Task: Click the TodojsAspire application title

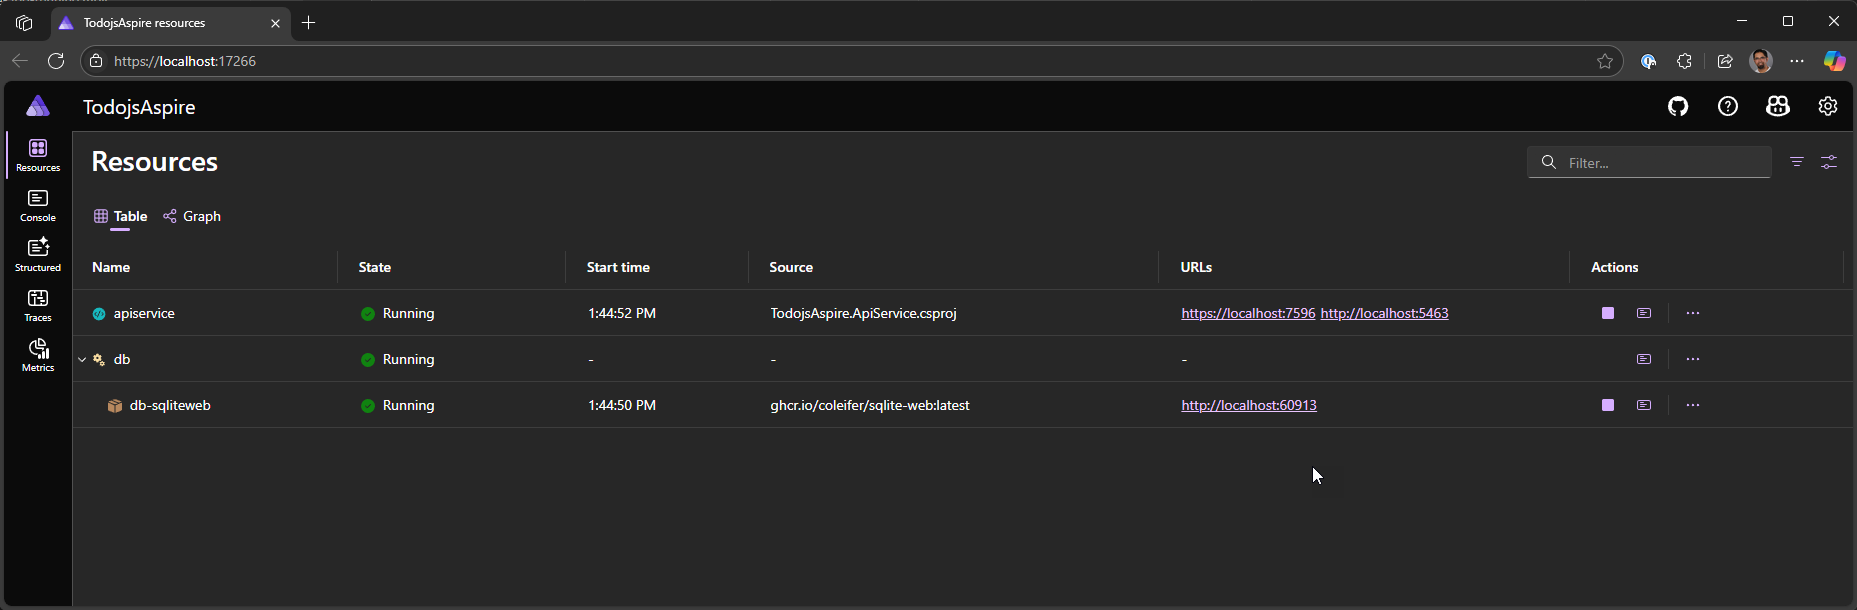Action: pyautogui.click(x=139, y=107)
